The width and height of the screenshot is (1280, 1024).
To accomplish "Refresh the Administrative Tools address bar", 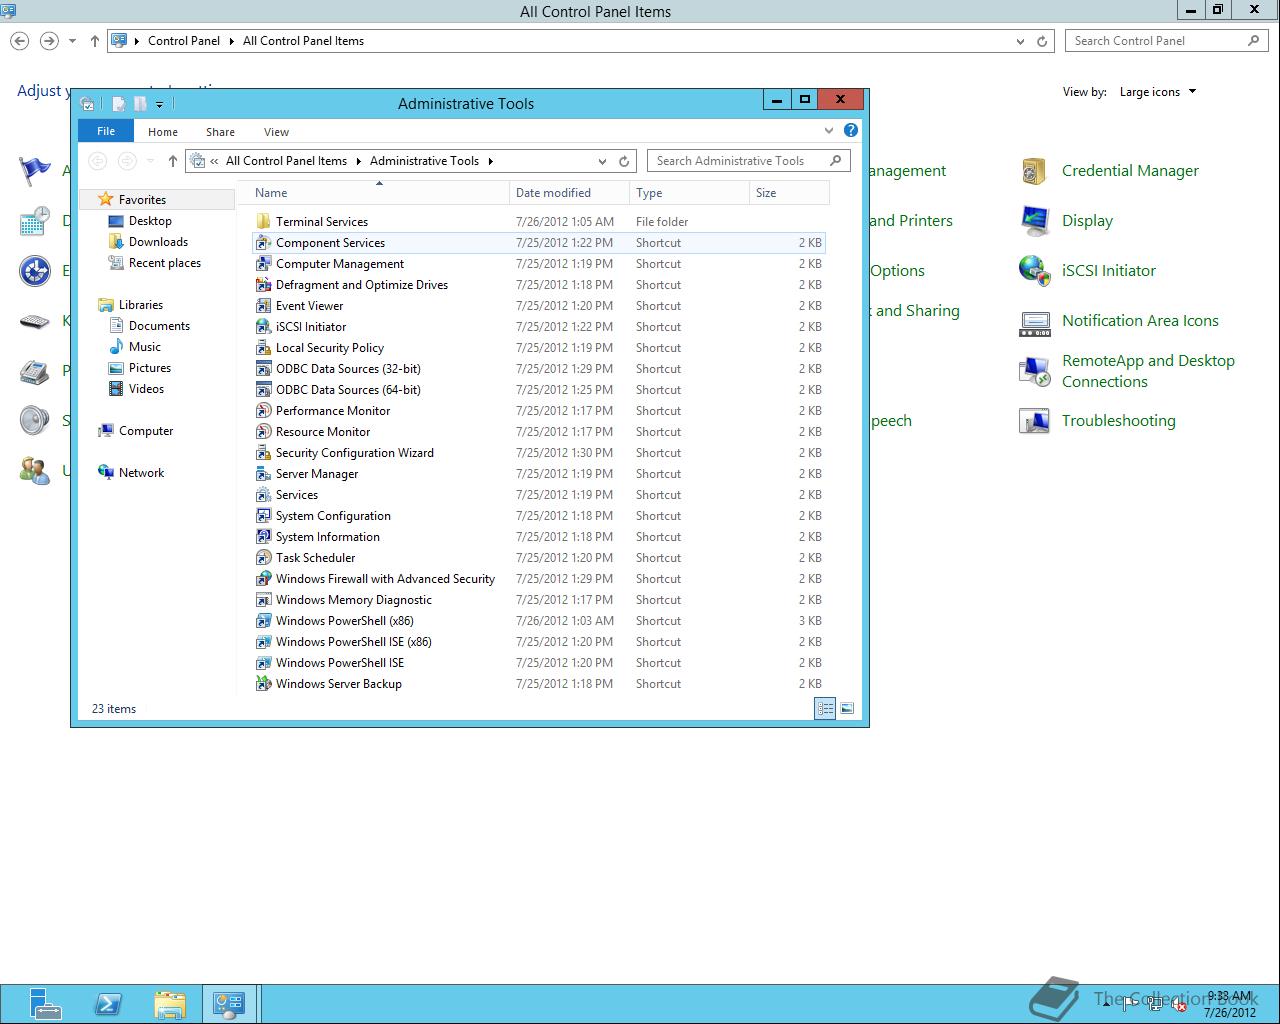I will (624, 161).
